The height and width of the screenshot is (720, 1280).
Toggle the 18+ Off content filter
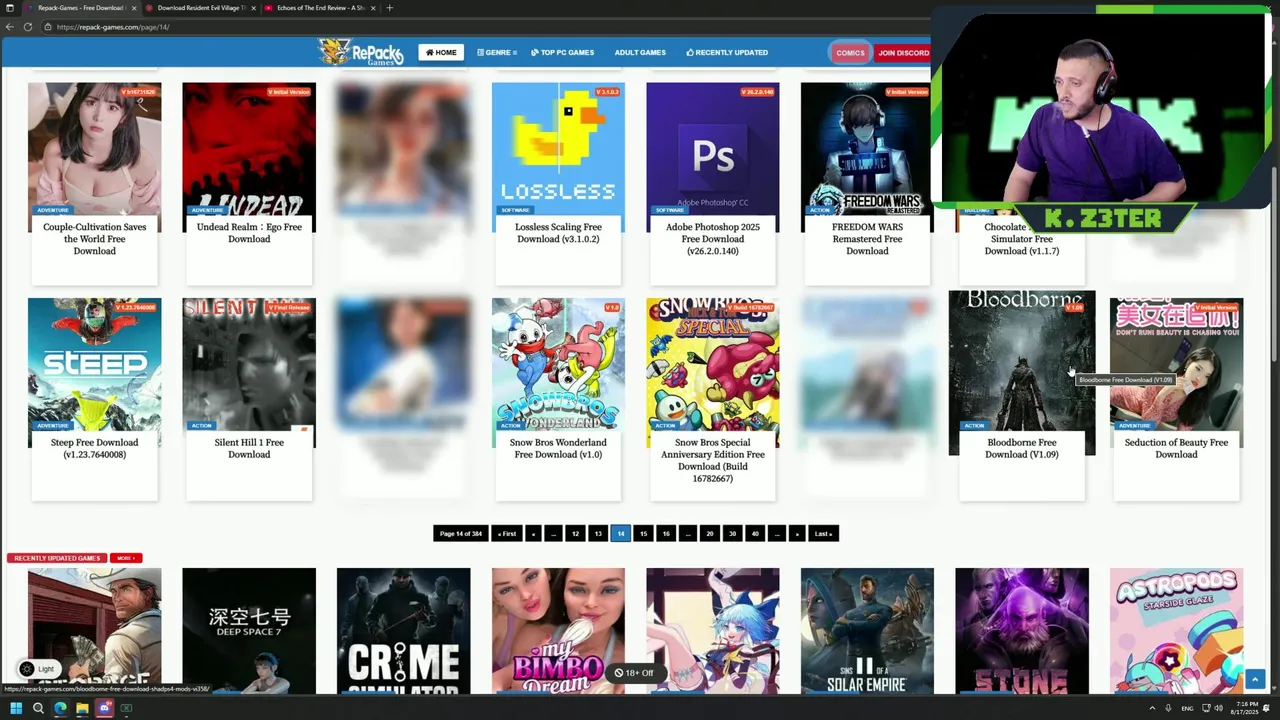tap(635, 672)
